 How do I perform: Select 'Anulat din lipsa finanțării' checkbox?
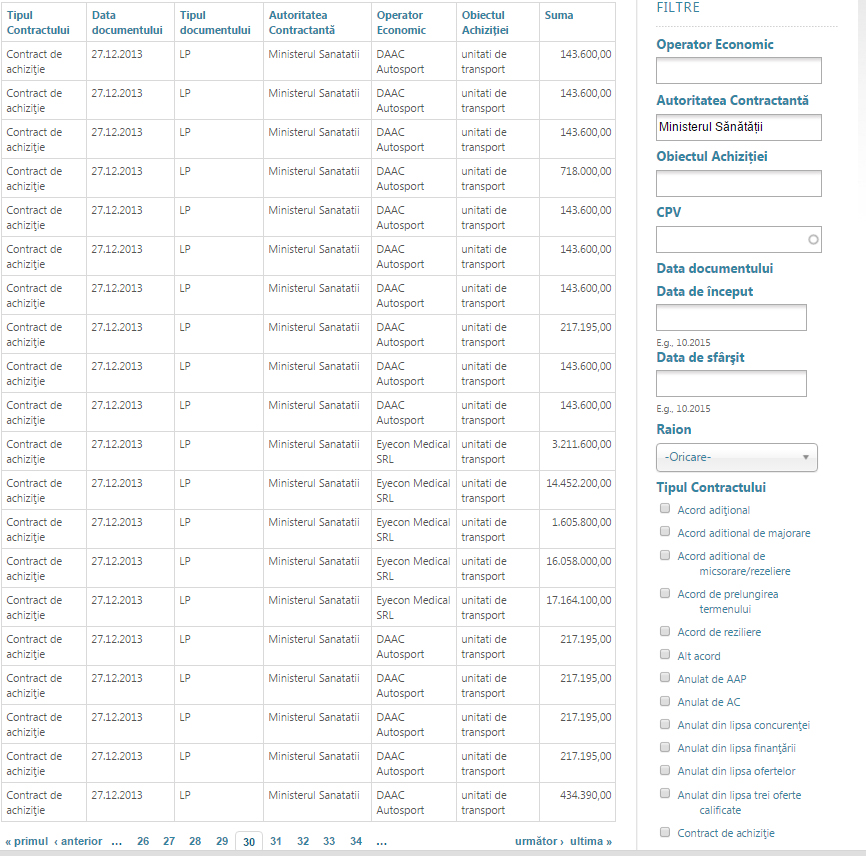[665, 747]
